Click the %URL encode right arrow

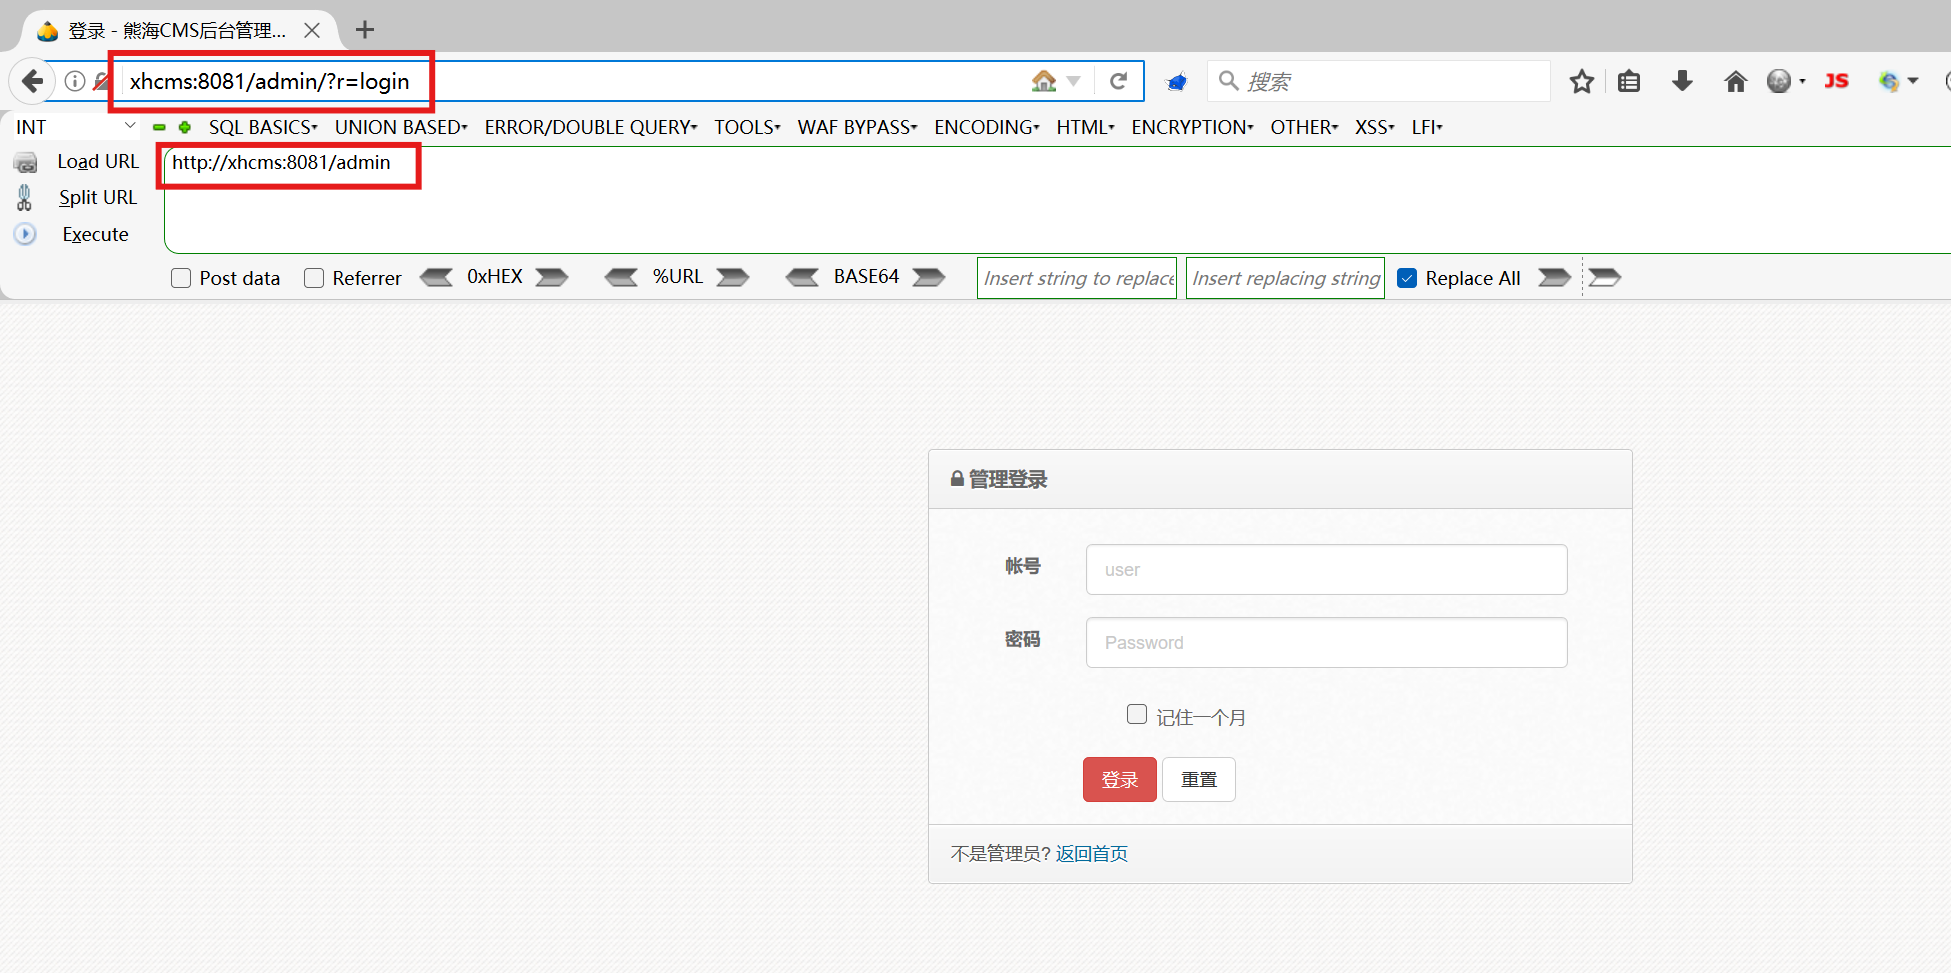tap(733, 277)
